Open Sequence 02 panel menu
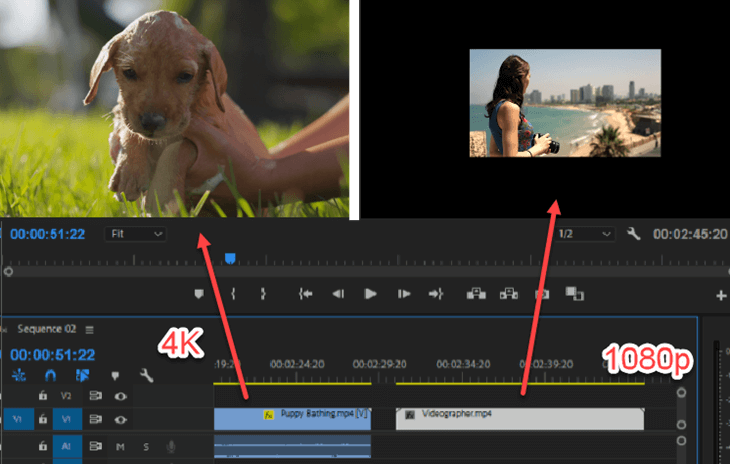730x464 pixels. click(x=89, y=329)
